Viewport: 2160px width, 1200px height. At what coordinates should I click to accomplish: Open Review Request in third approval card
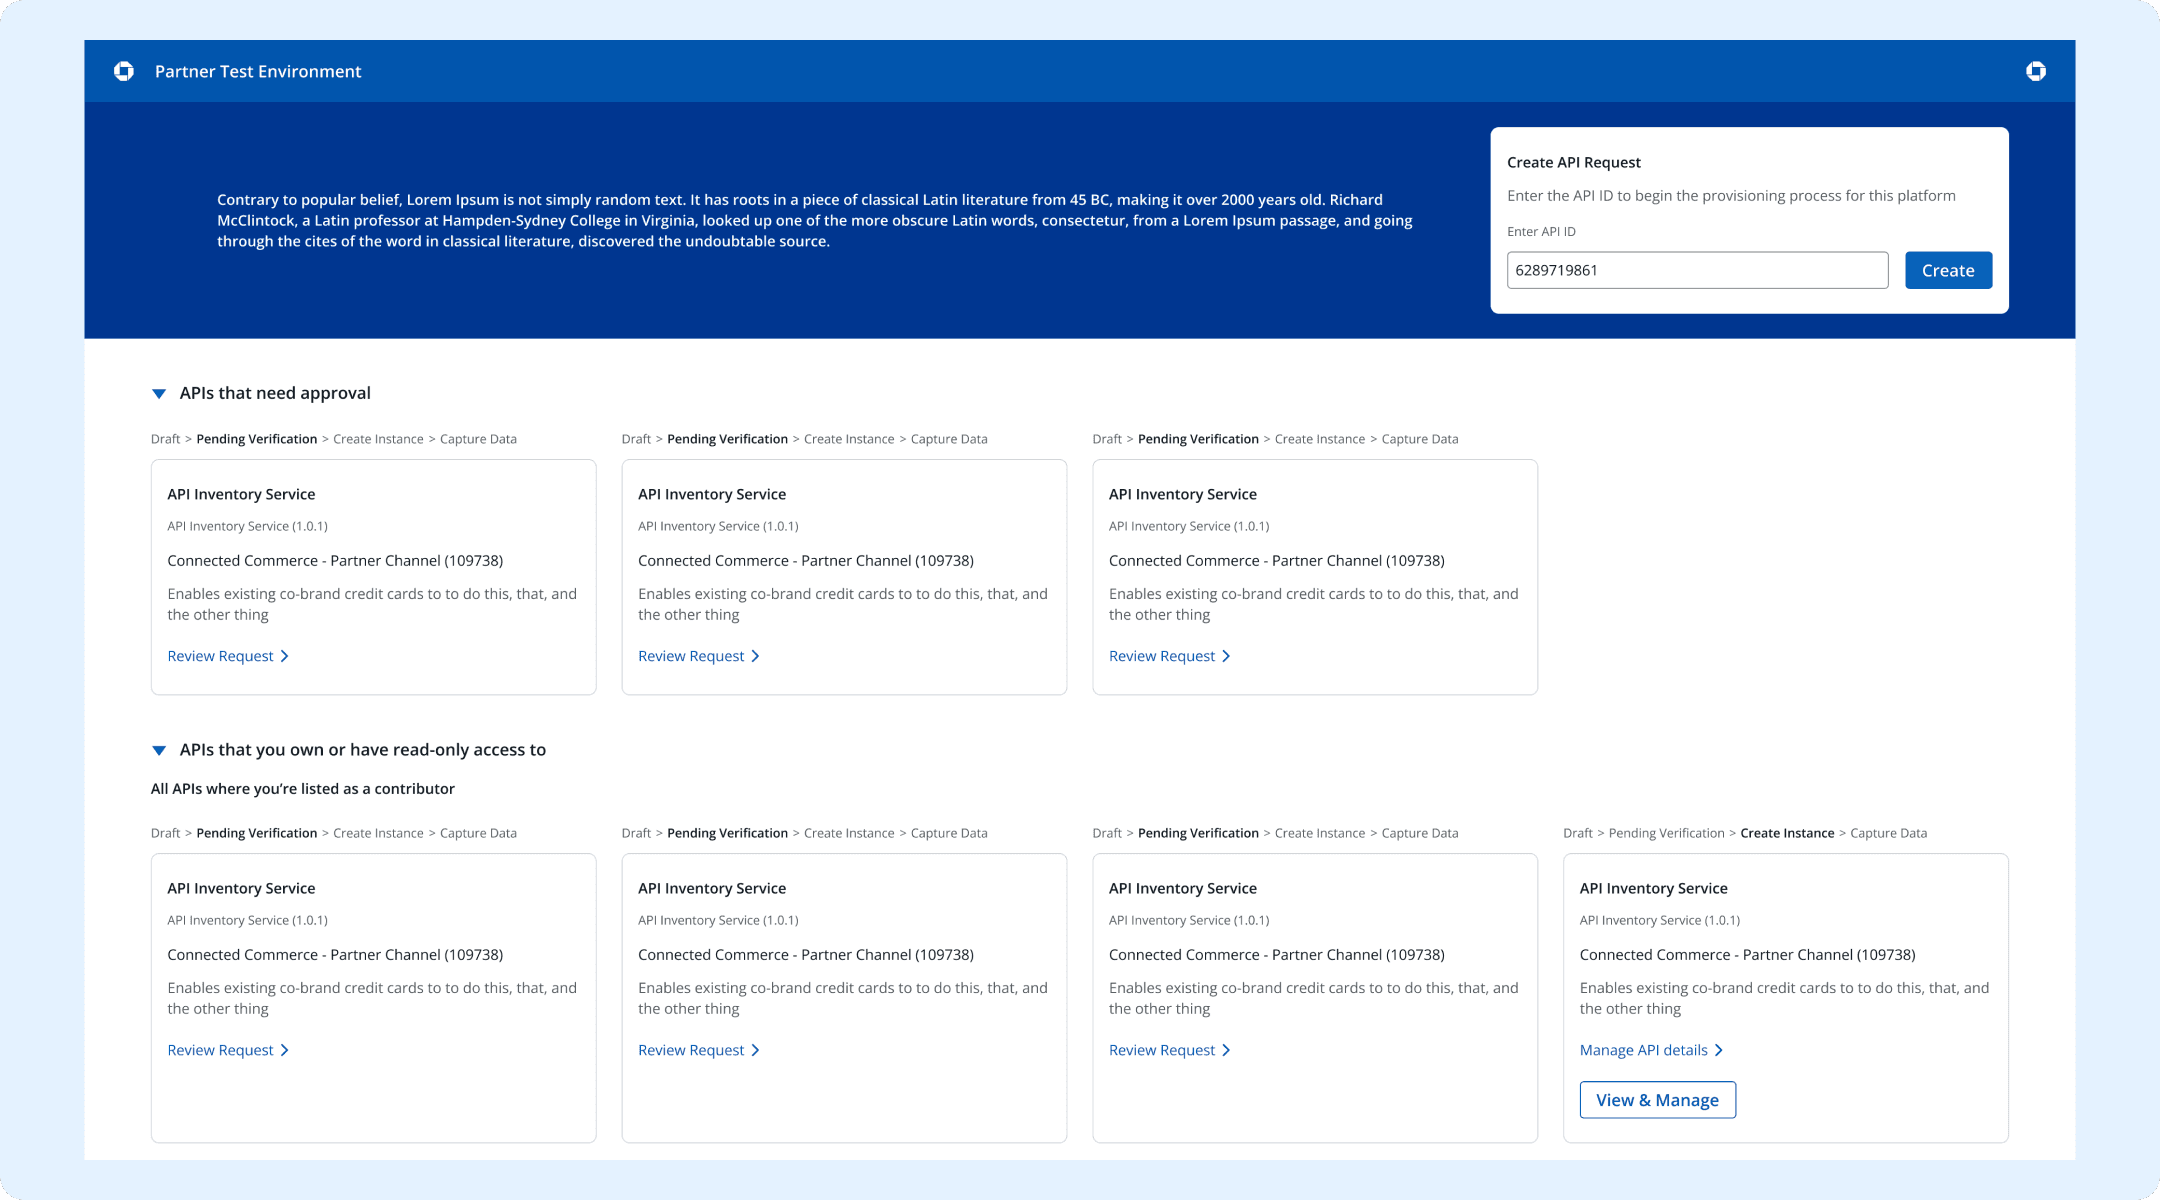coord(1162,656)
